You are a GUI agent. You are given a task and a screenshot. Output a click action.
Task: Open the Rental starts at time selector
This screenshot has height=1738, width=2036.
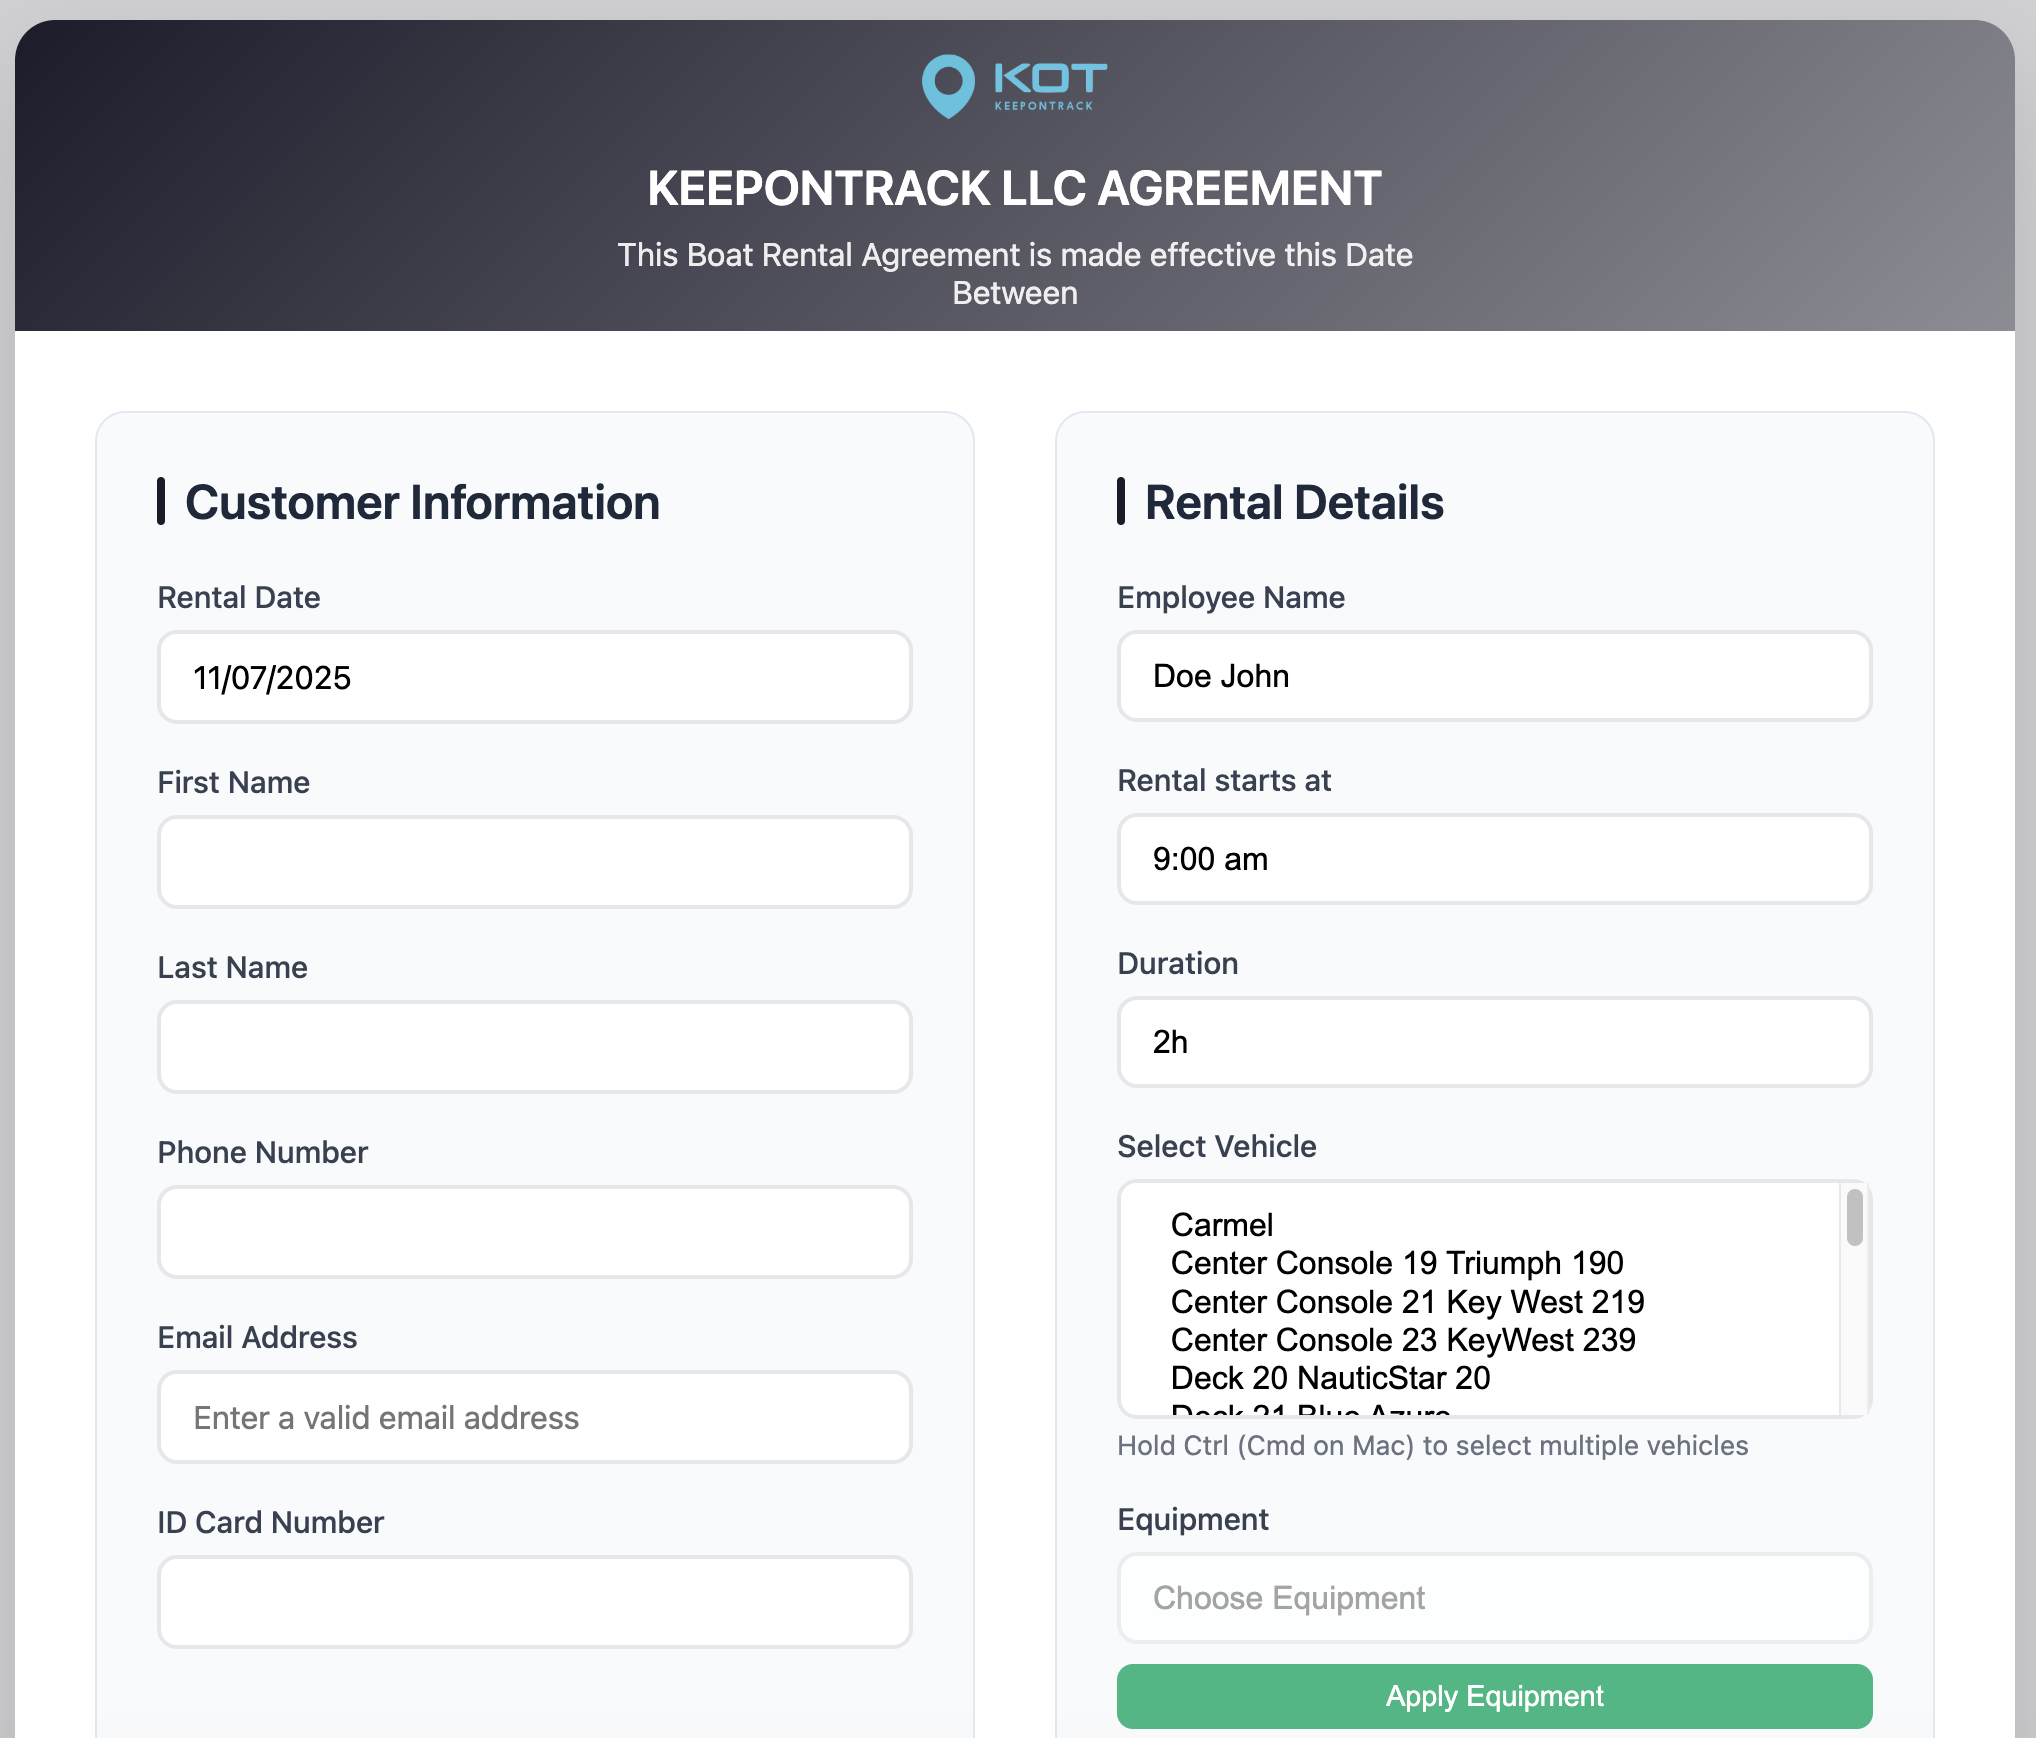(1493, 859)
